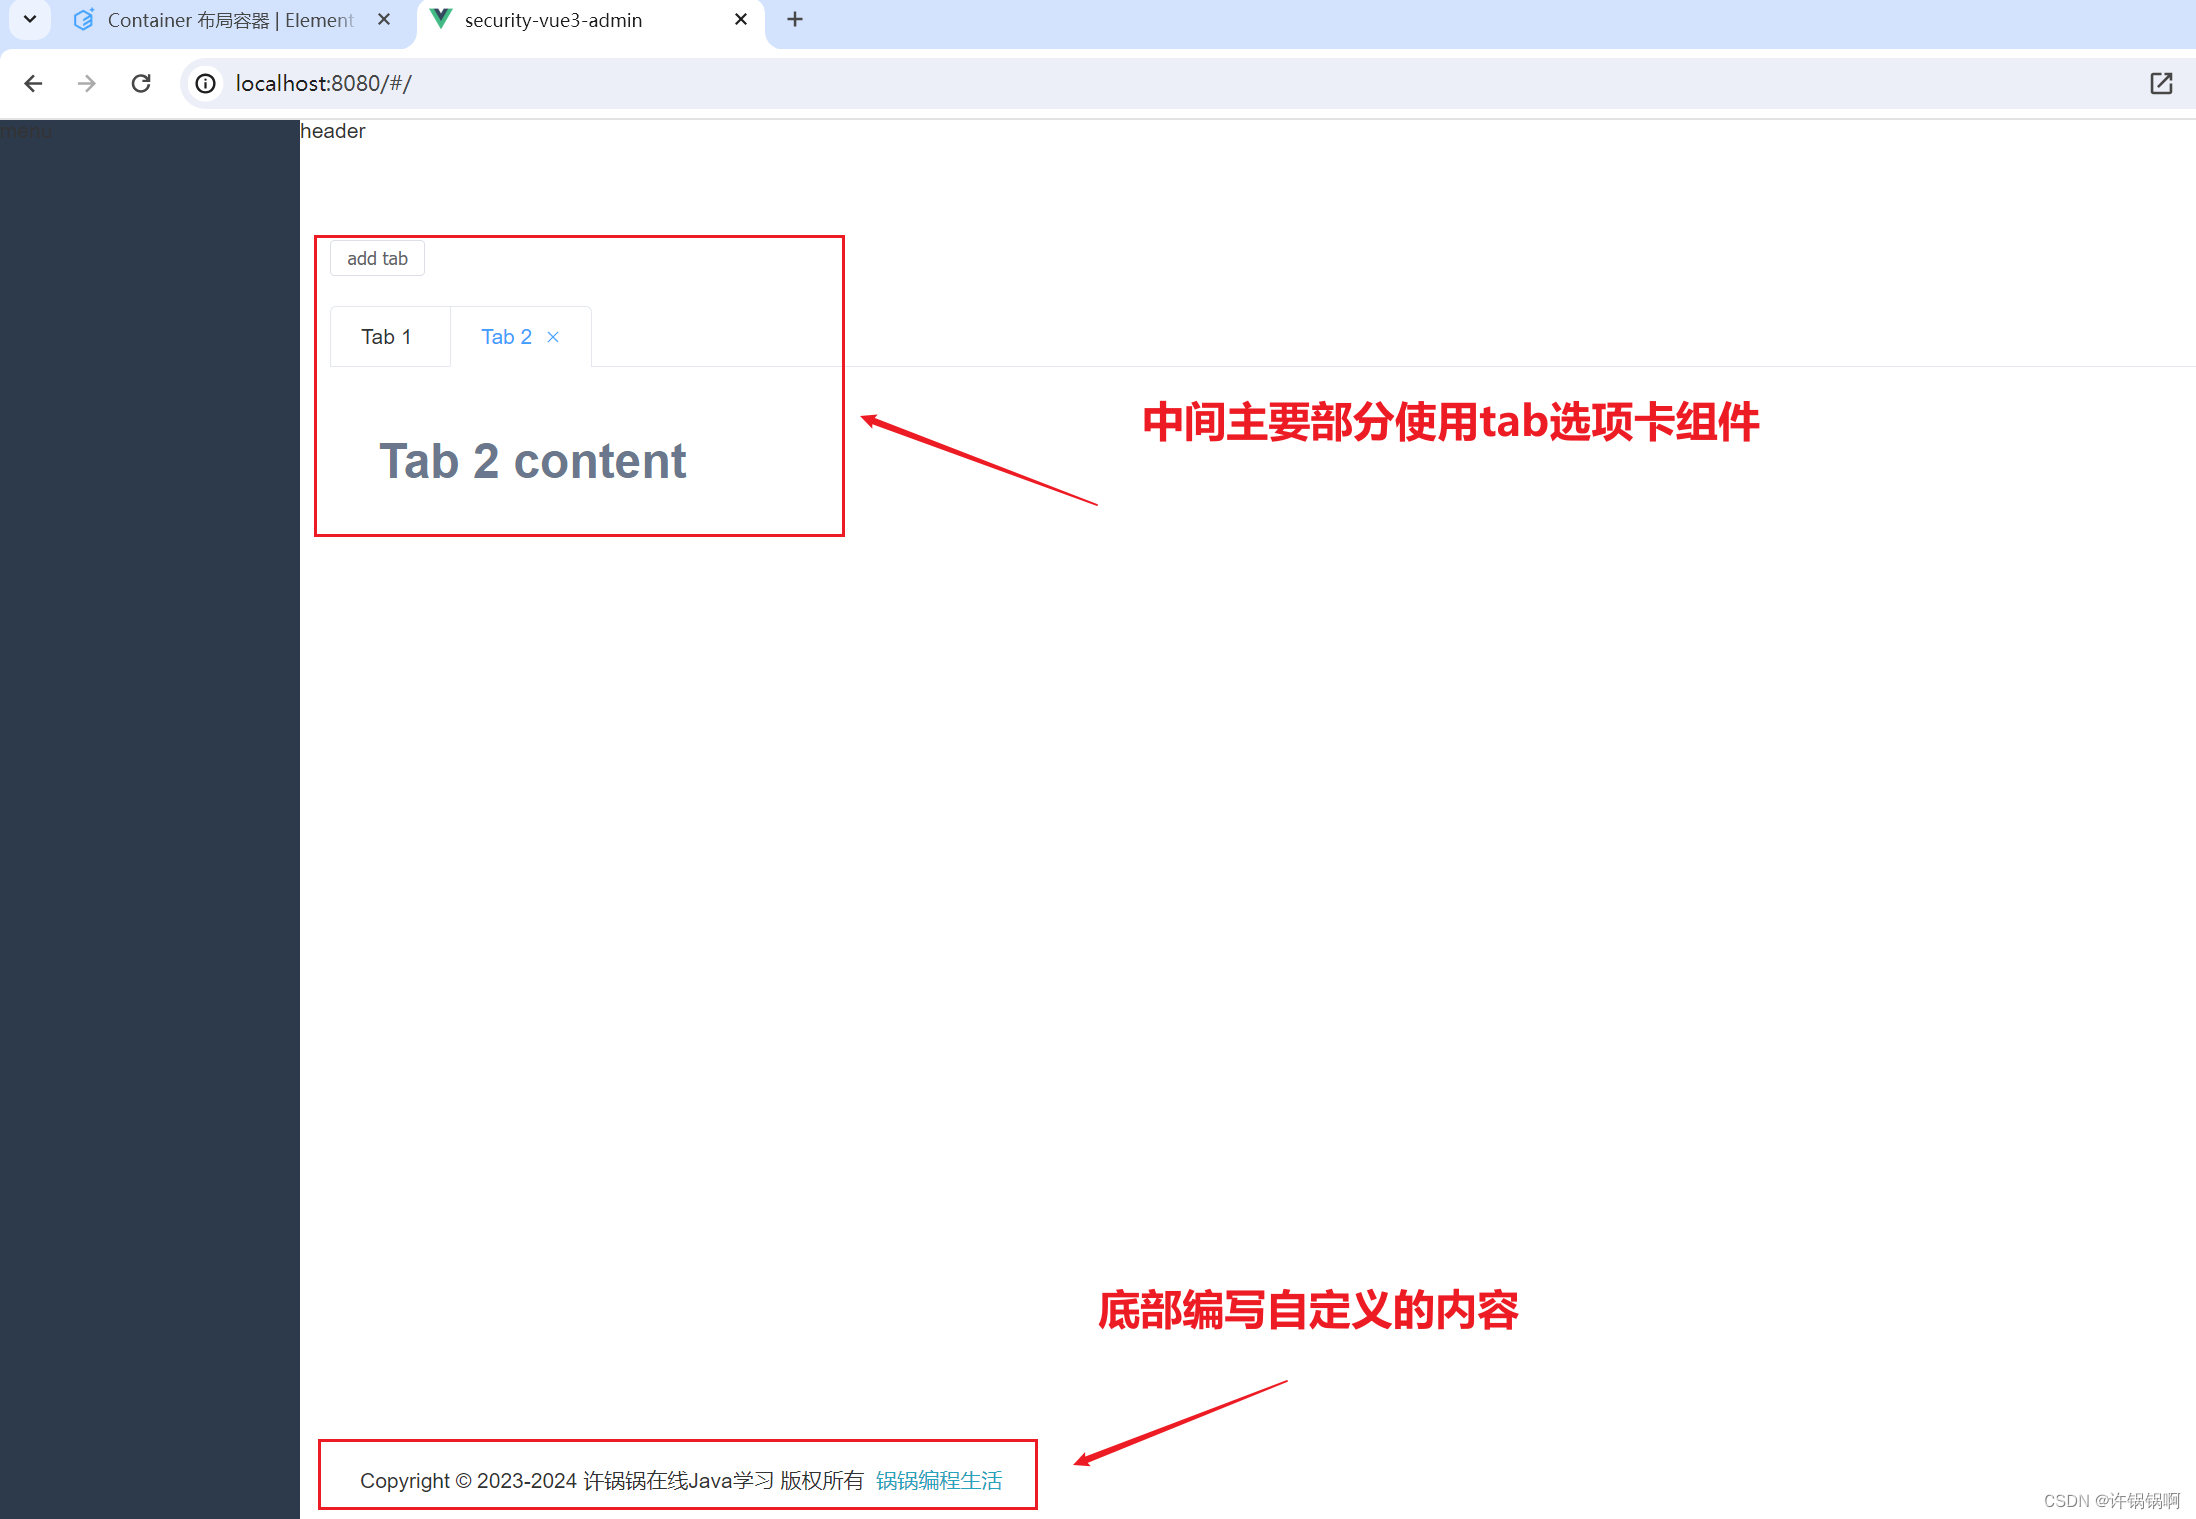Click the Vue favicon on security-vue3-admin tab

pos(441,19)
